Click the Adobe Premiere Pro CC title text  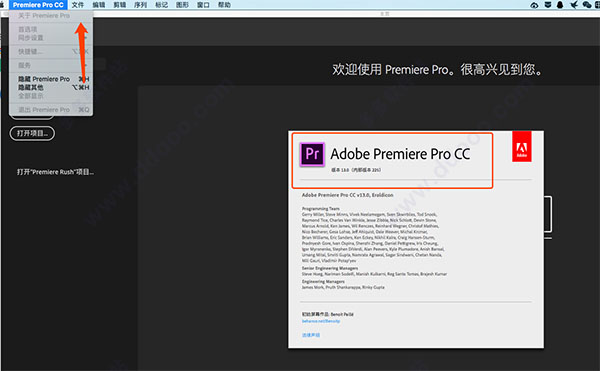400,154
